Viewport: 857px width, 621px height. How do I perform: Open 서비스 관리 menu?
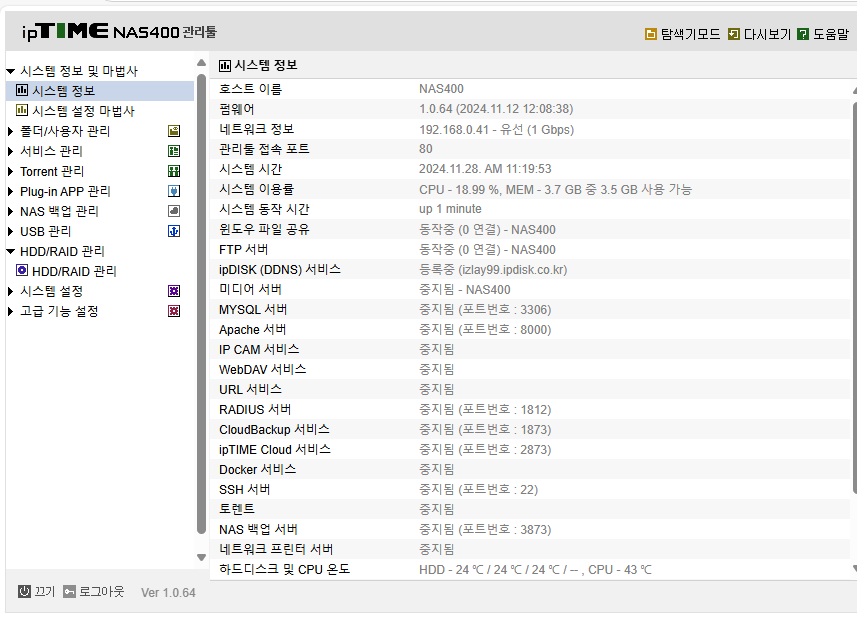51,151
